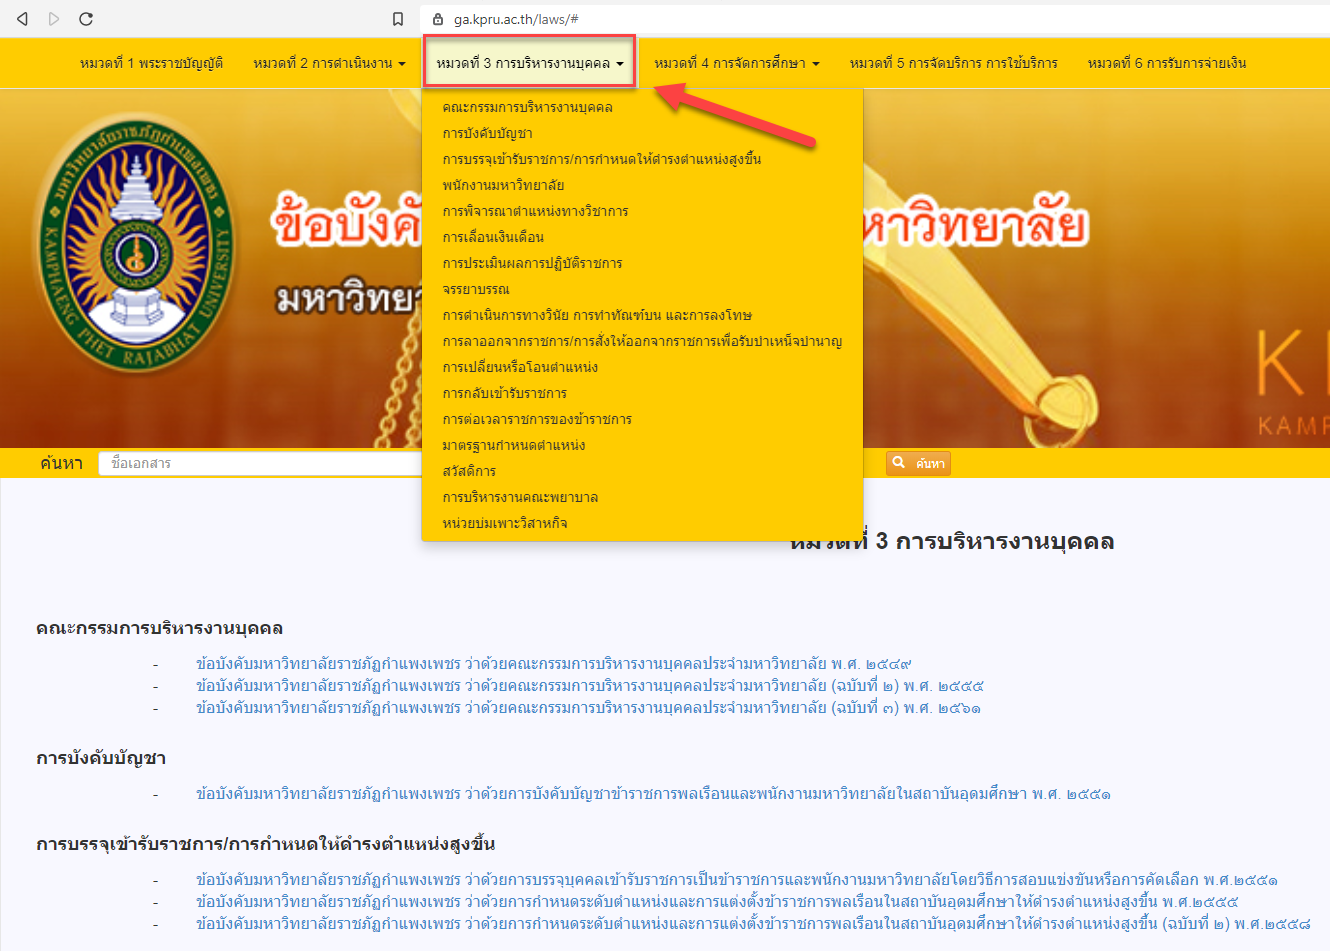
Task: Open the first regulation link ending พ.ศ. ๒๕๔๙
Action: [554, 664]
